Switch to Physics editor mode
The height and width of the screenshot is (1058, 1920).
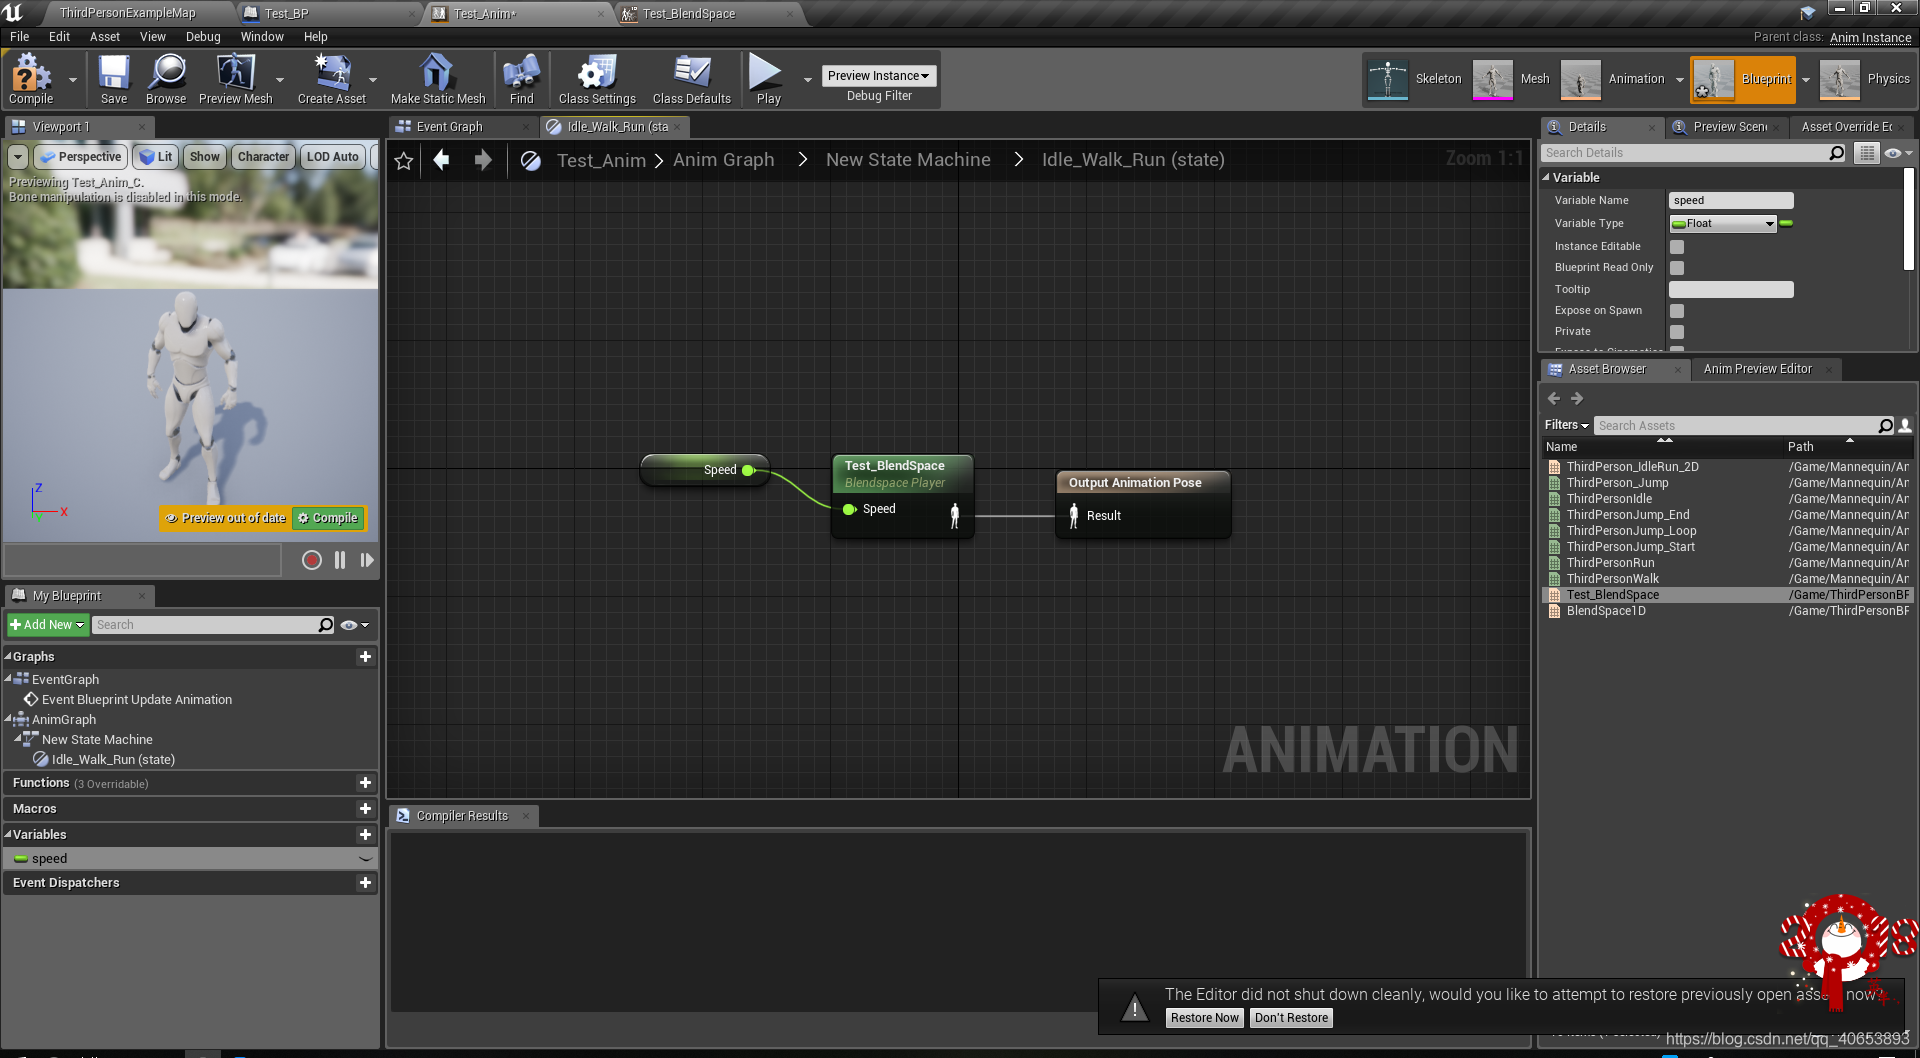pyautogui.click(x=1865, y=79)
